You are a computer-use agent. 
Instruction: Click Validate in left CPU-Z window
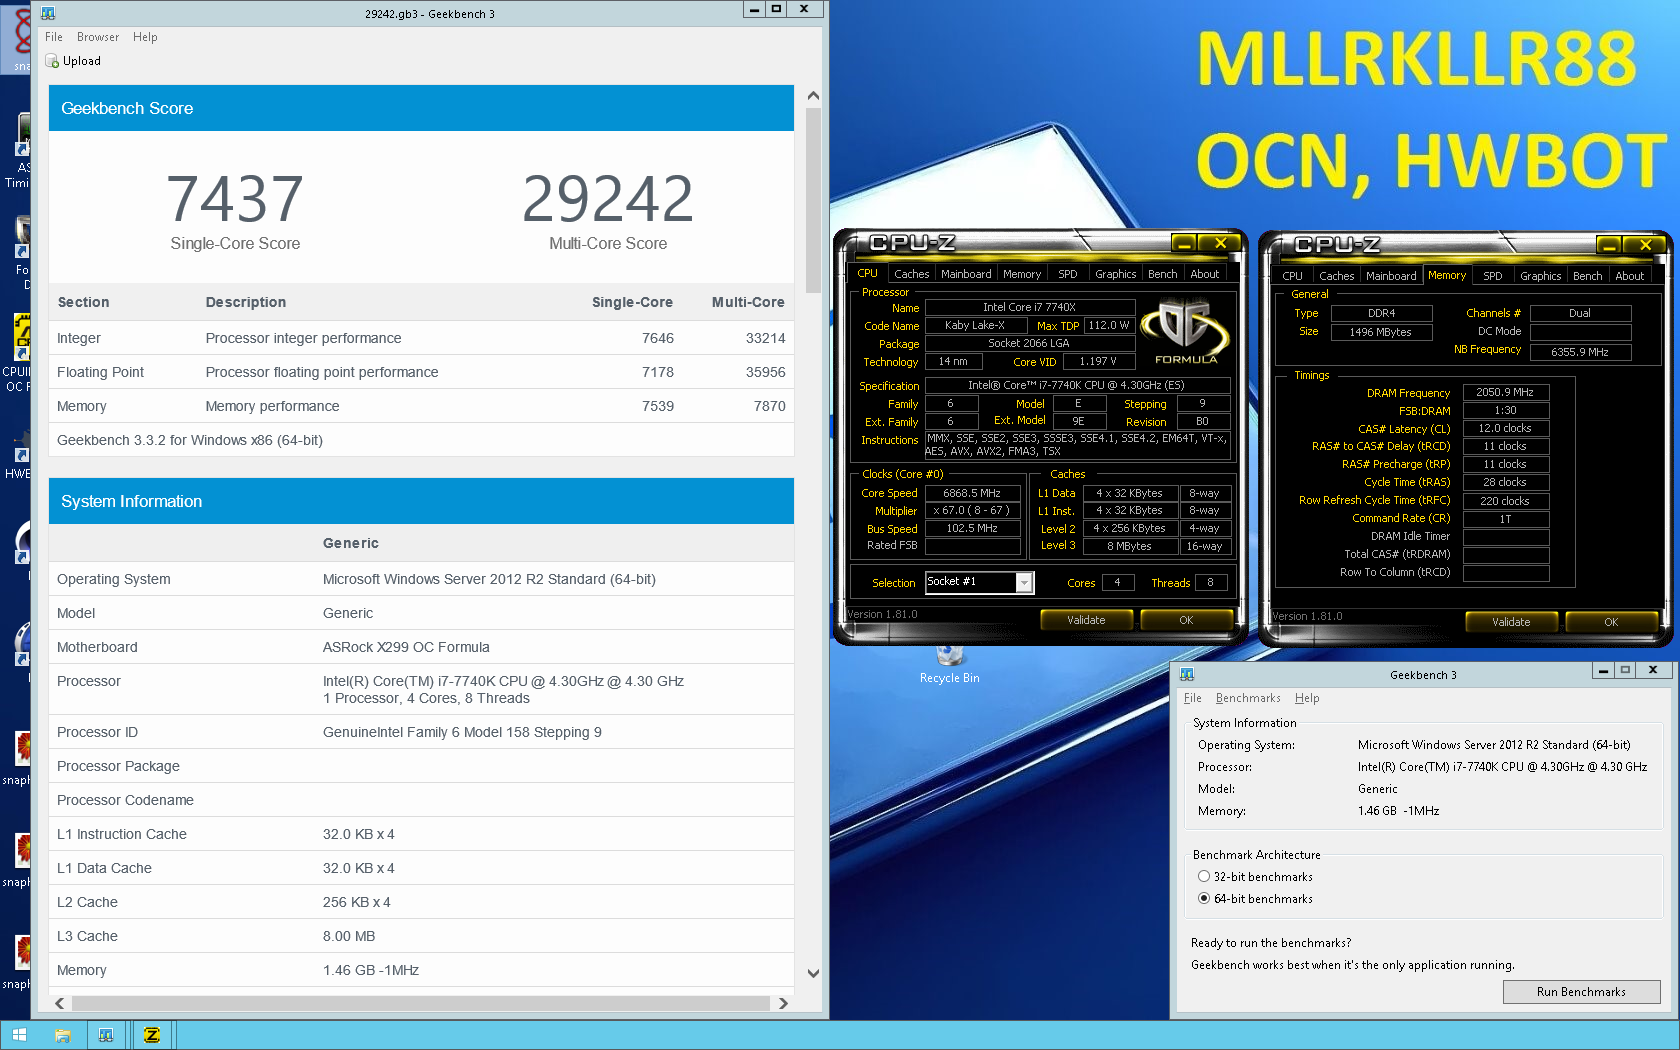[x=1086, y=620]
